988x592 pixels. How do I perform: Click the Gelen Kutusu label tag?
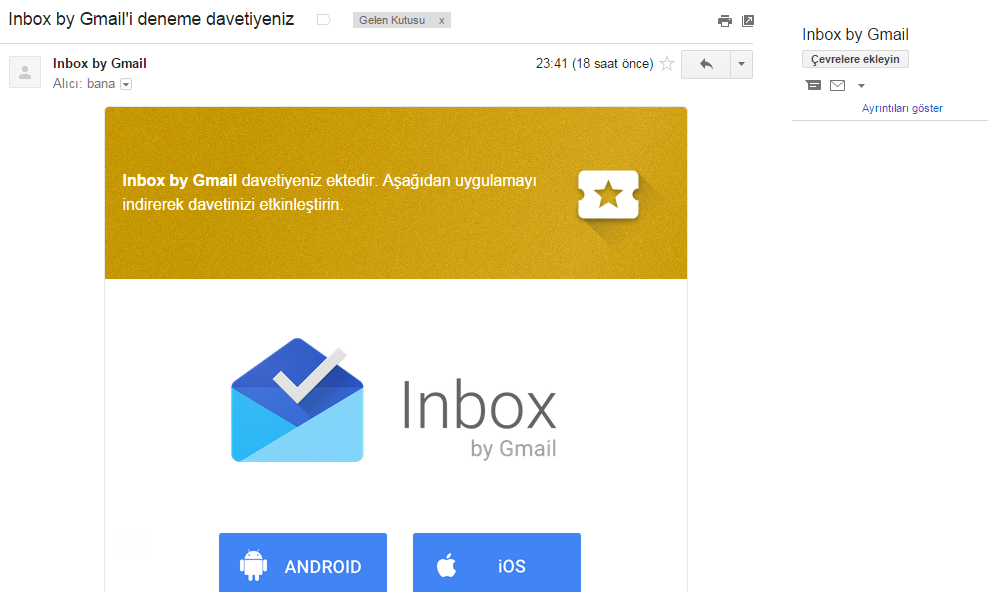tap(392, 21)
